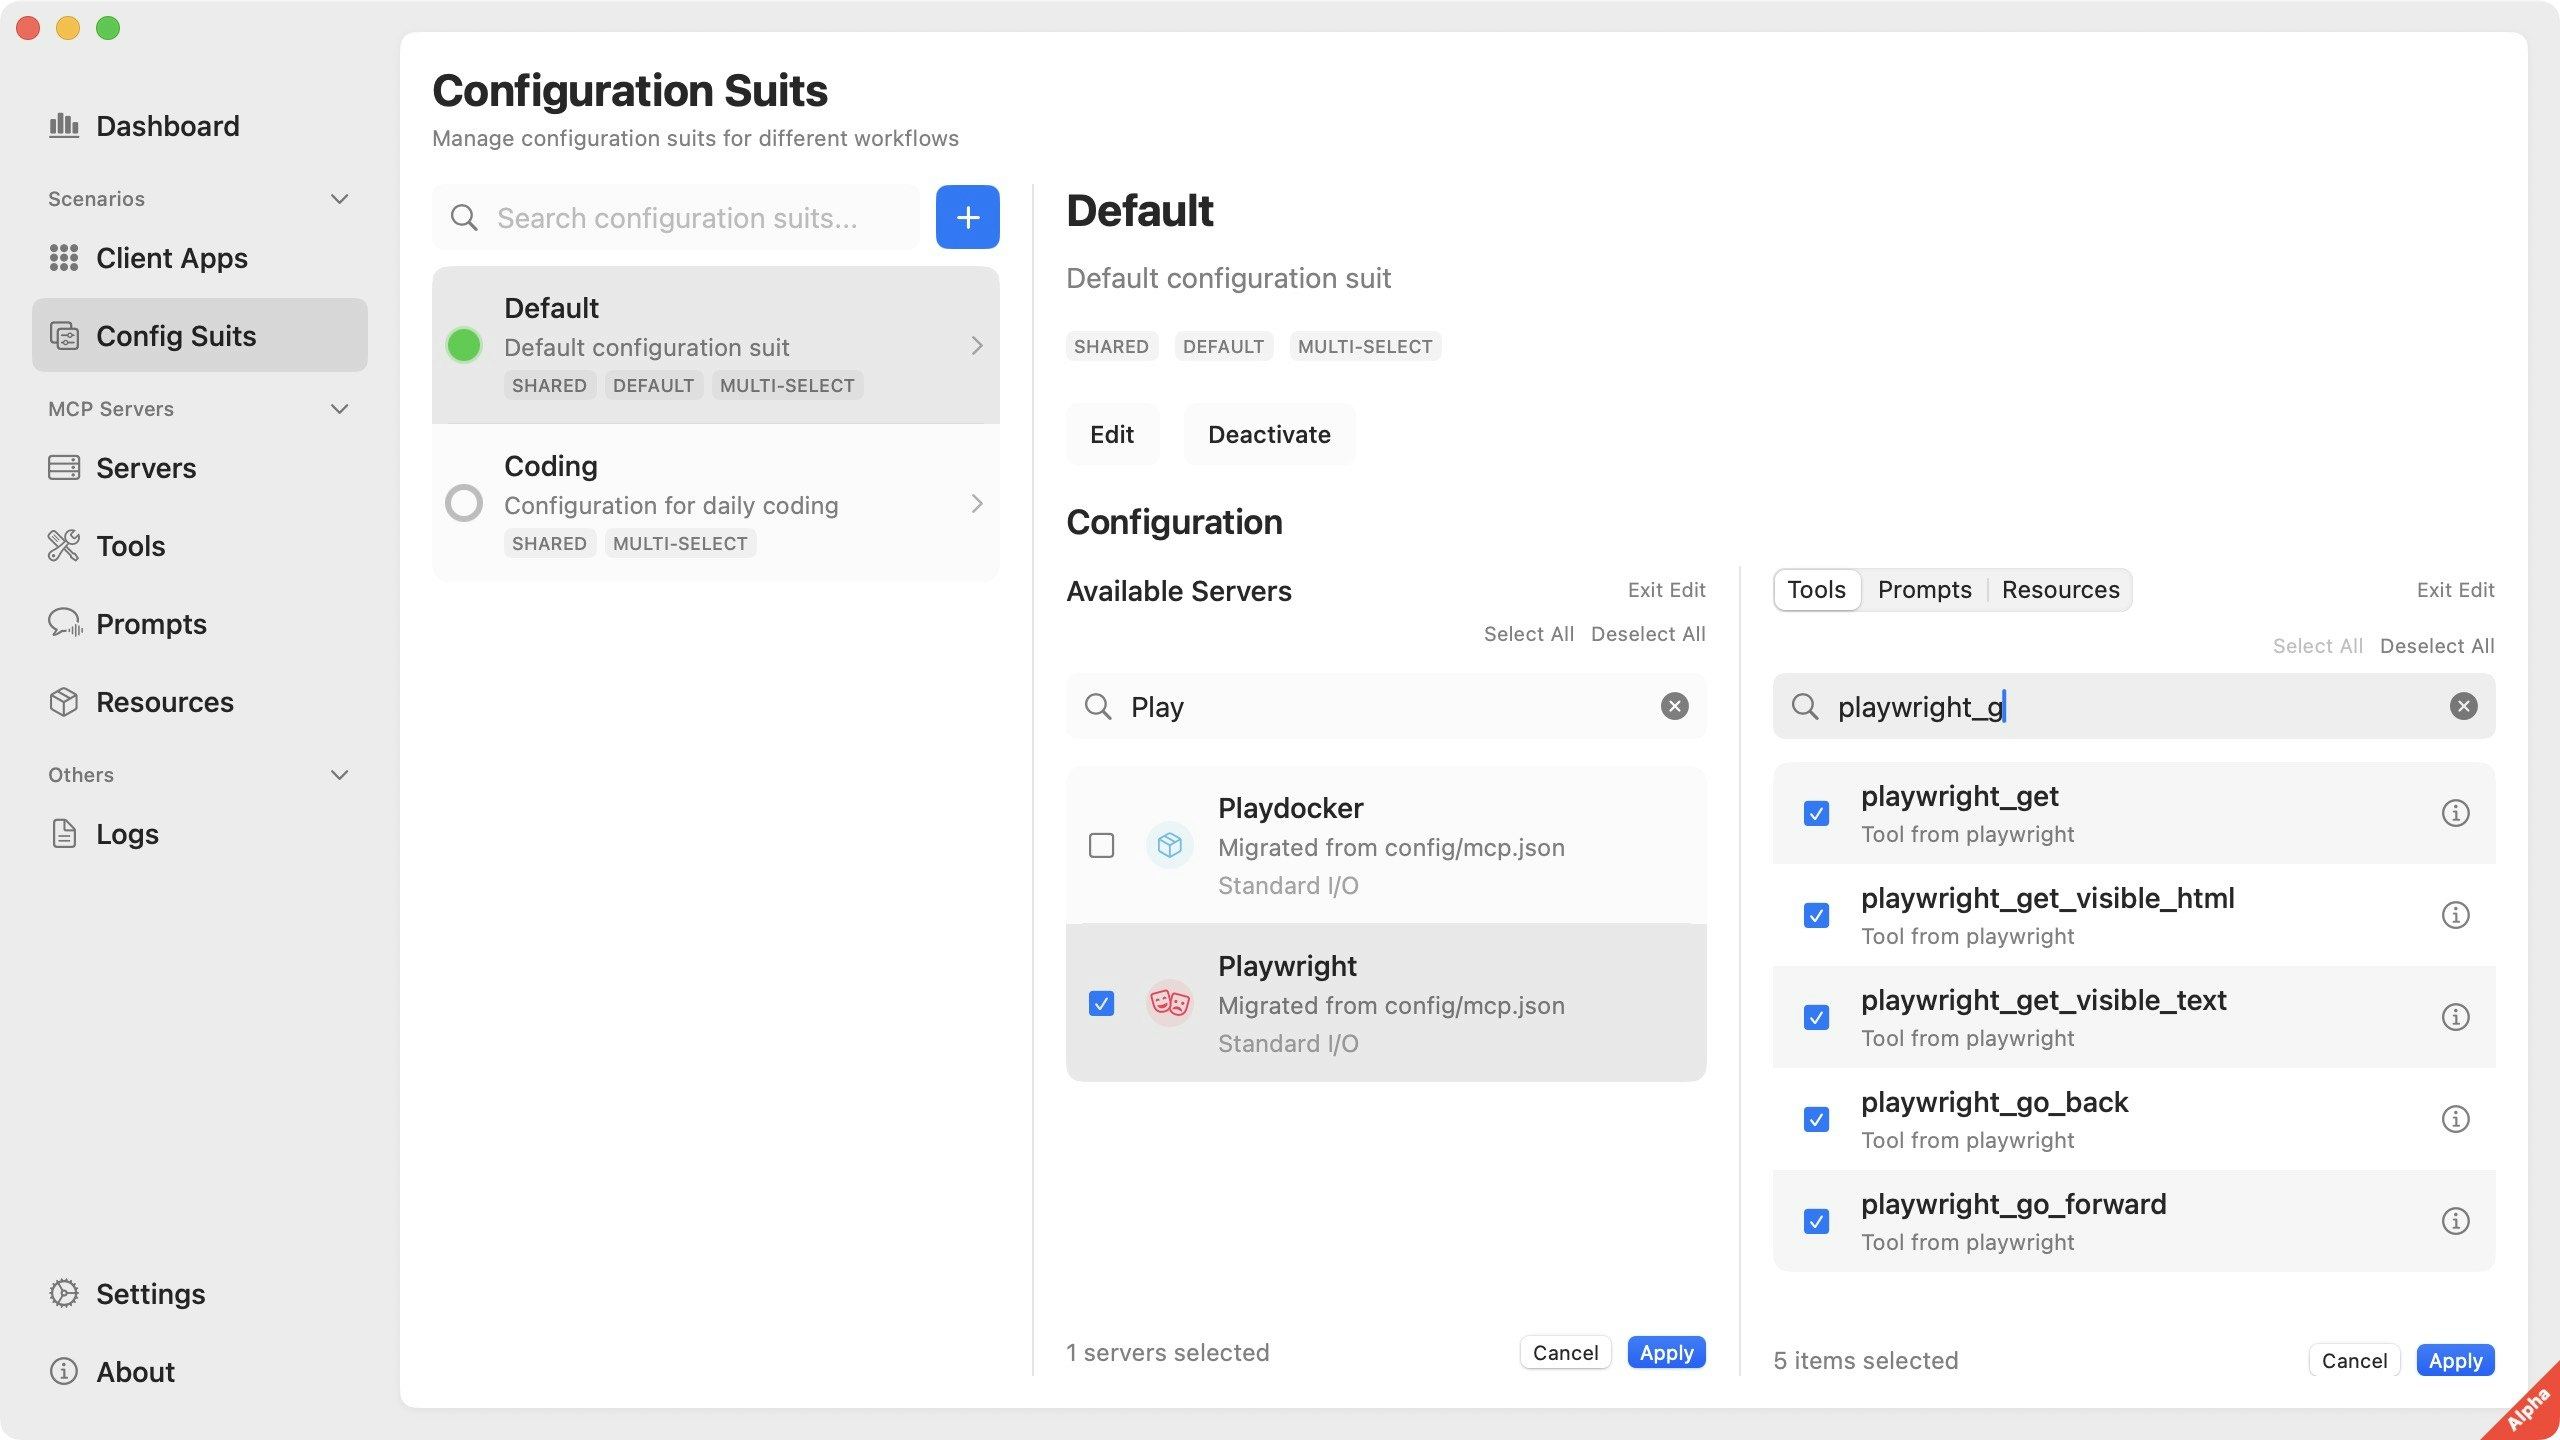Switch to the Resources tab

2060,589
